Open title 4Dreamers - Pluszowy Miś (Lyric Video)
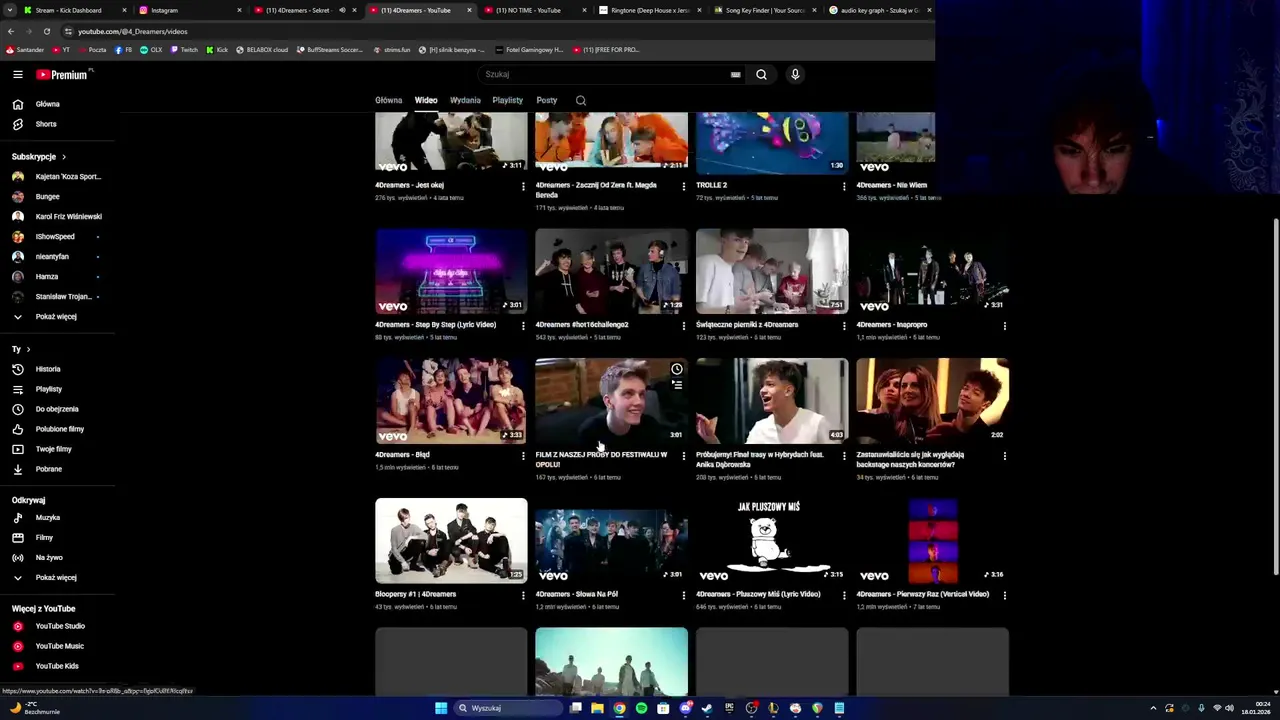 758,594
